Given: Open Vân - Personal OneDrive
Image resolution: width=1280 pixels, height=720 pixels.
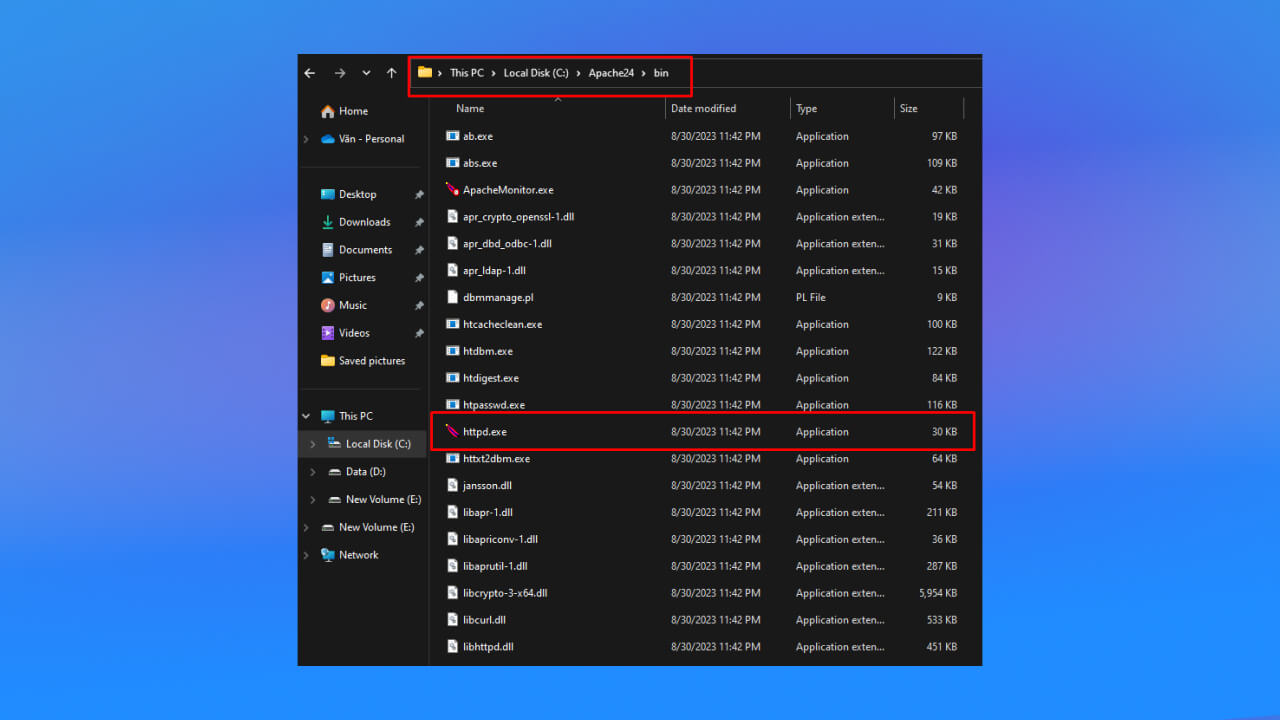Looking at the screenshot, I should [x=371, y=139].
